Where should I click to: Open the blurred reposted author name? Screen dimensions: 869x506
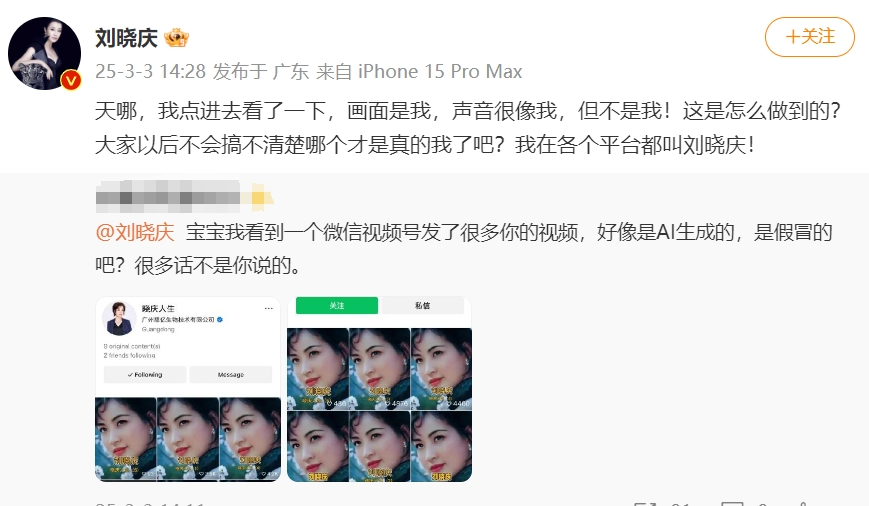pyautogui.click(x=168, y=197)
